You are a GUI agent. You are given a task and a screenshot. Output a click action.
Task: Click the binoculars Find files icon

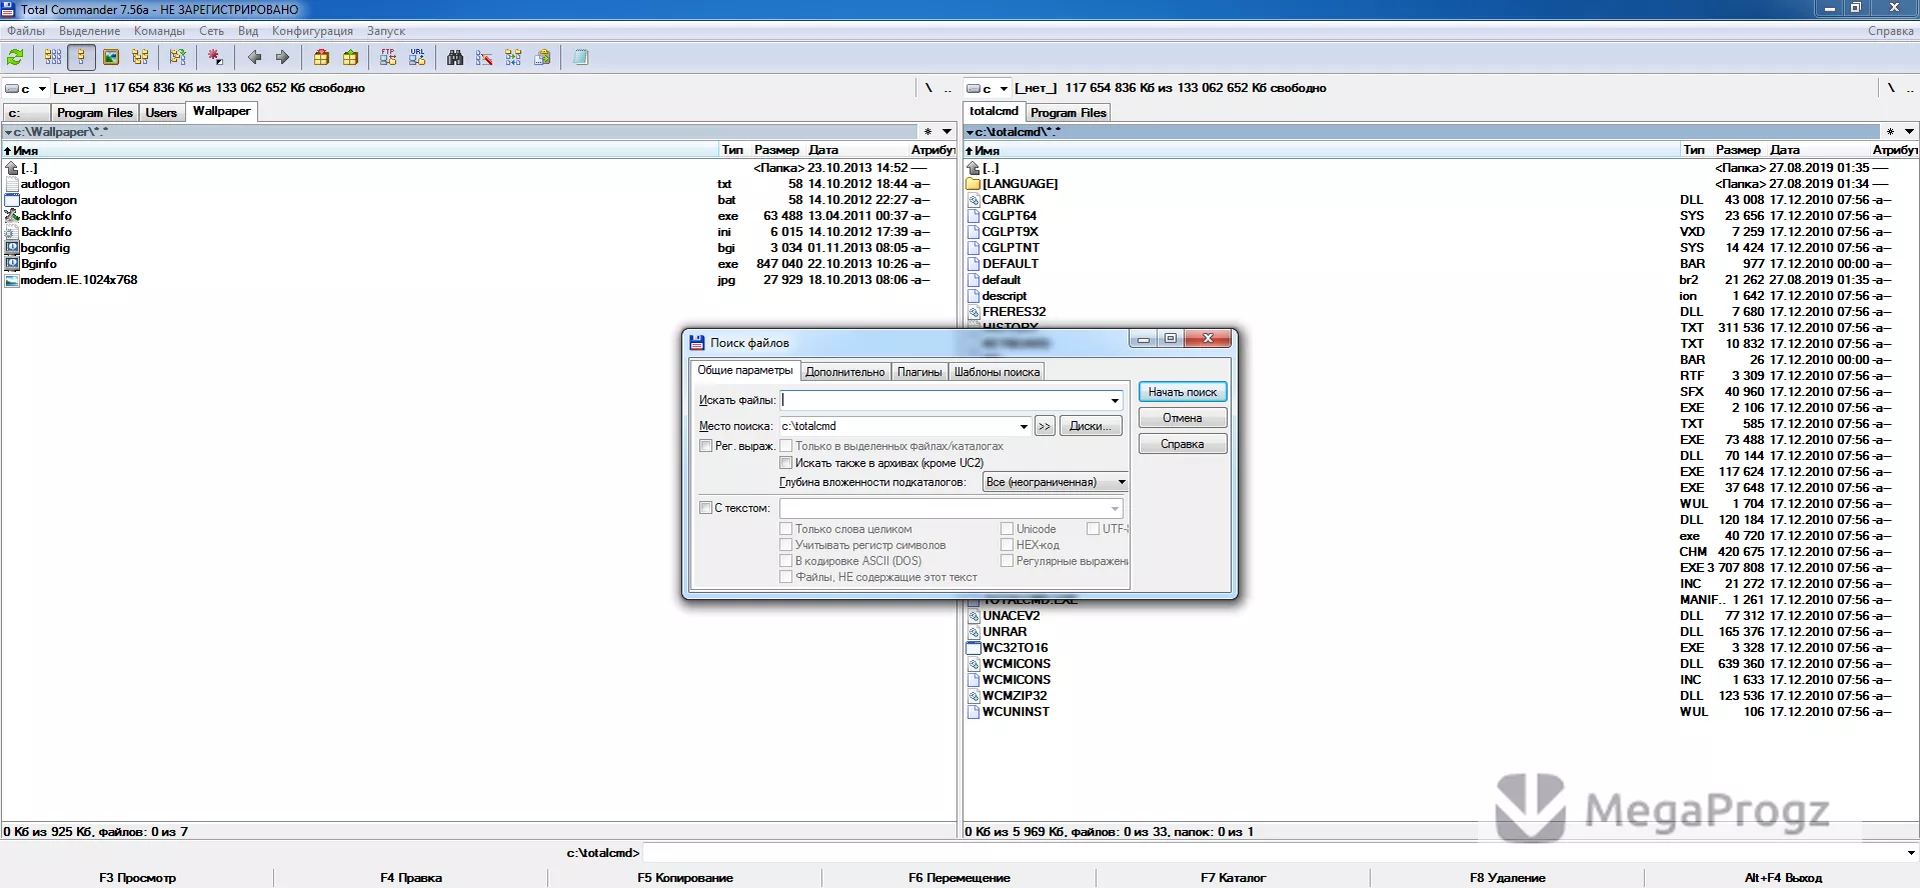tap(455, 58)
